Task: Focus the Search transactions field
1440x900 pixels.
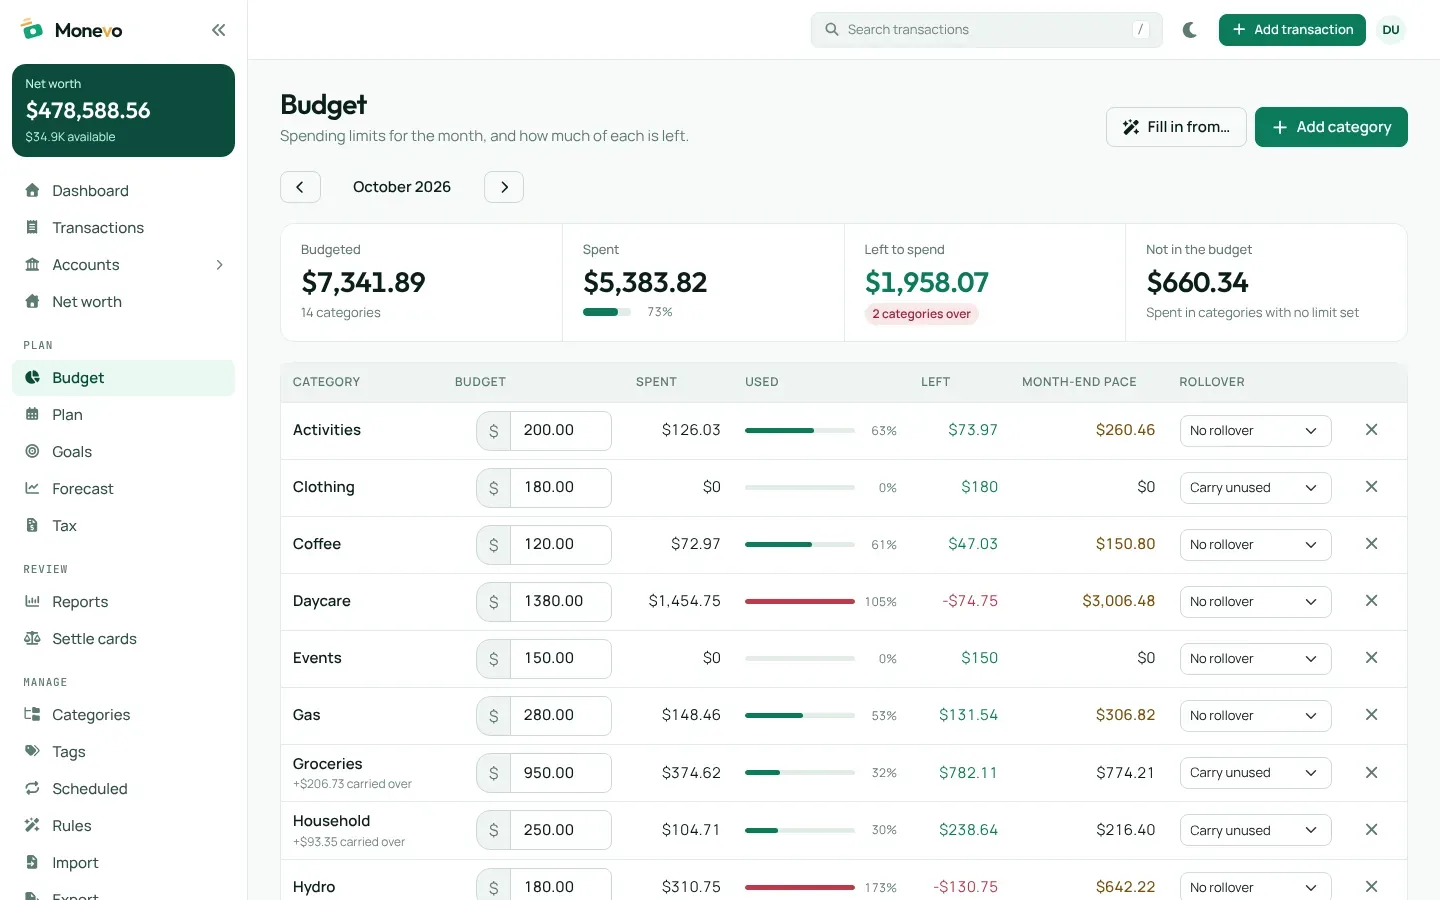Action: tap(986, 30)
